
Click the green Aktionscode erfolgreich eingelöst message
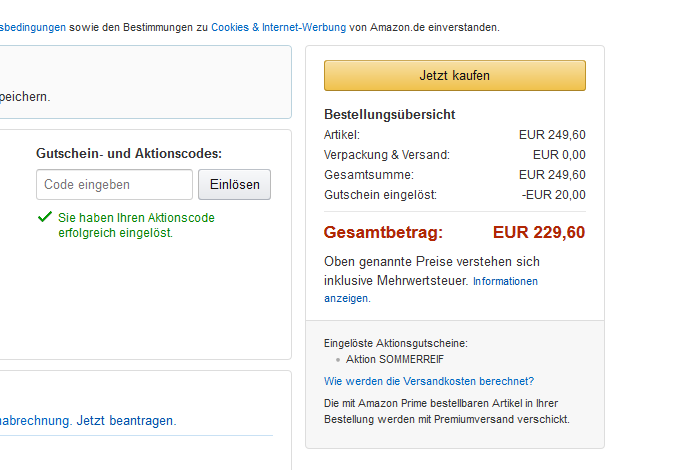click(136, 225)
